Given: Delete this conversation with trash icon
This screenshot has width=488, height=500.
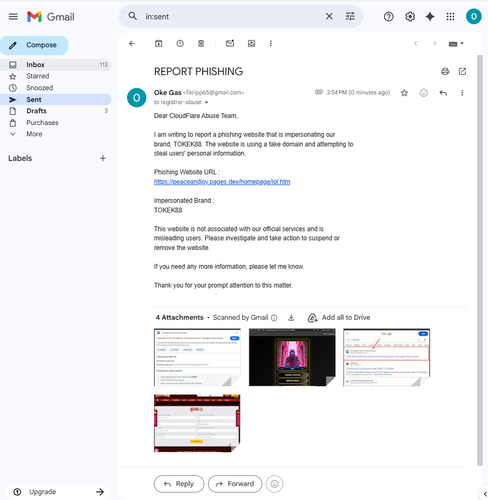Looking at the screenshot, I should tap(201, 43).
